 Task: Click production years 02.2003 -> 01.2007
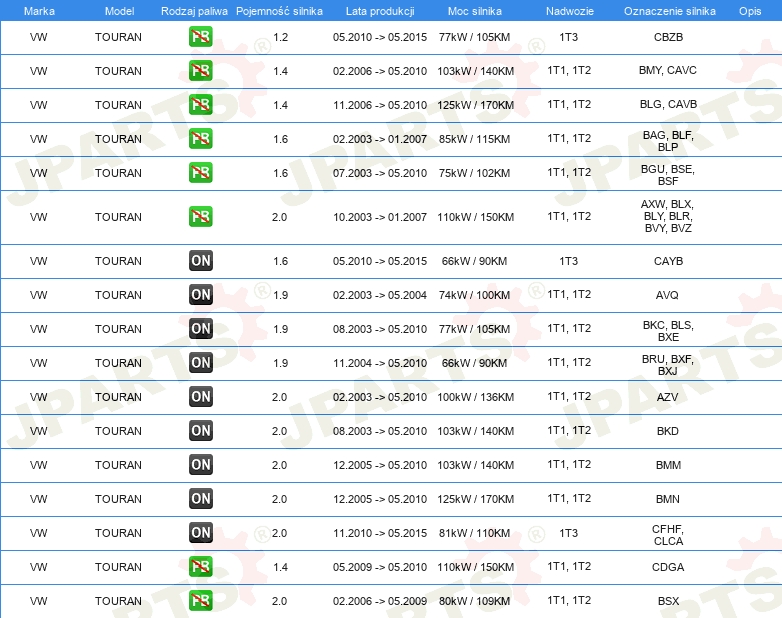tap(380, 139)
